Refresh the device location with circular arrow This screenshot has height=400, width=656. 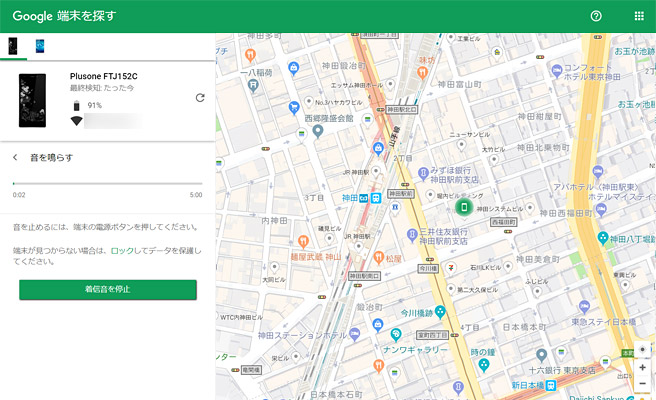[200, 97]
